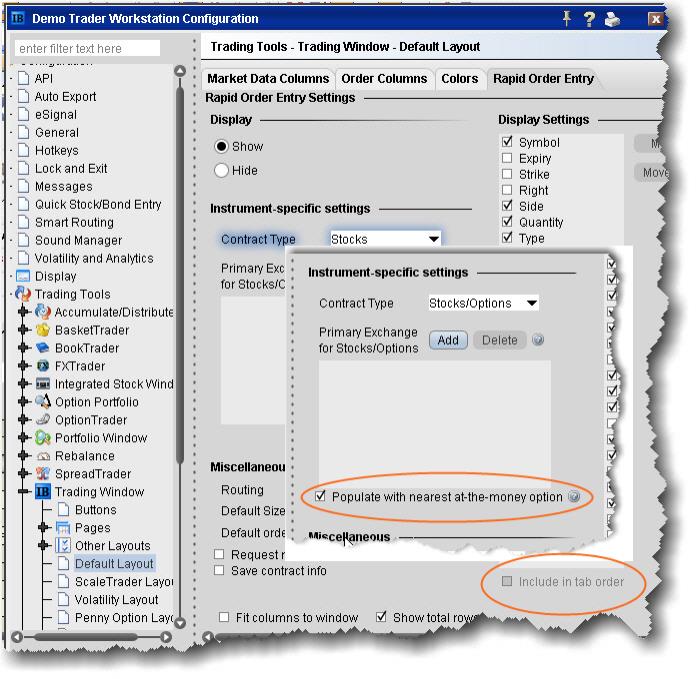Open the Colors tab
Screen dimensions: 696x679
pos(459,79)
